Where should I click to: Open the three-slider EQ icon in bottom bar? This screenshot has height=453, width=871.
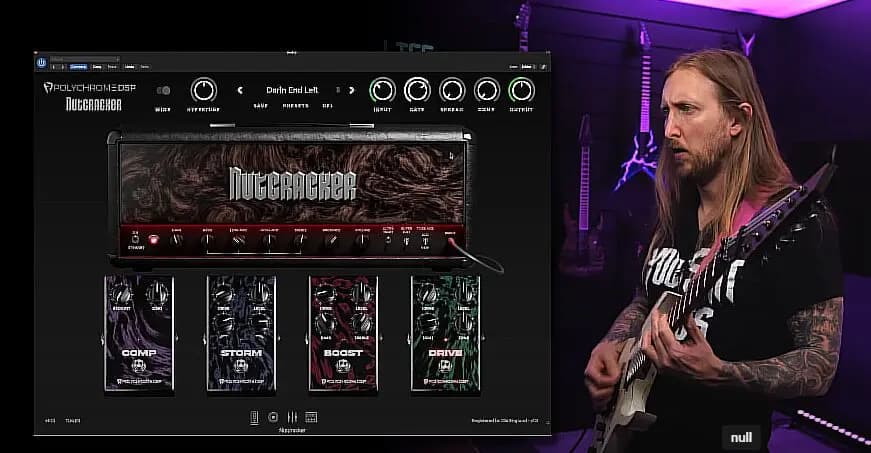pyautogui.click(x=292, y=417)
